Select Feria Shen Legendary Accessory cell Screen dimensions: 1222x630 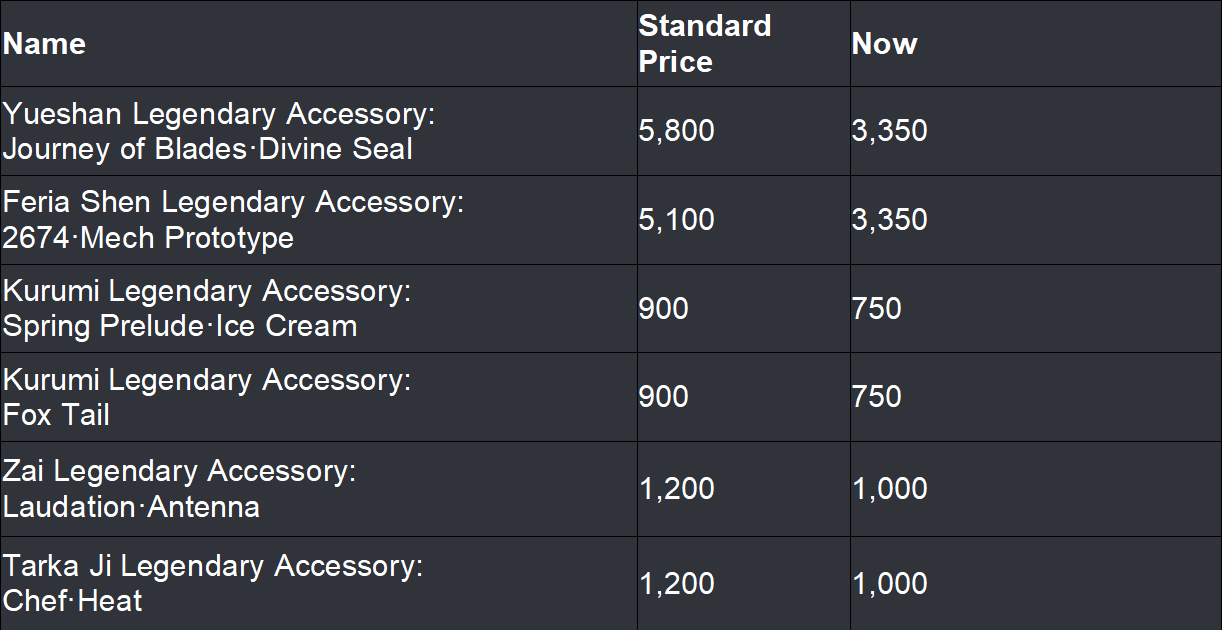(233, 220)
